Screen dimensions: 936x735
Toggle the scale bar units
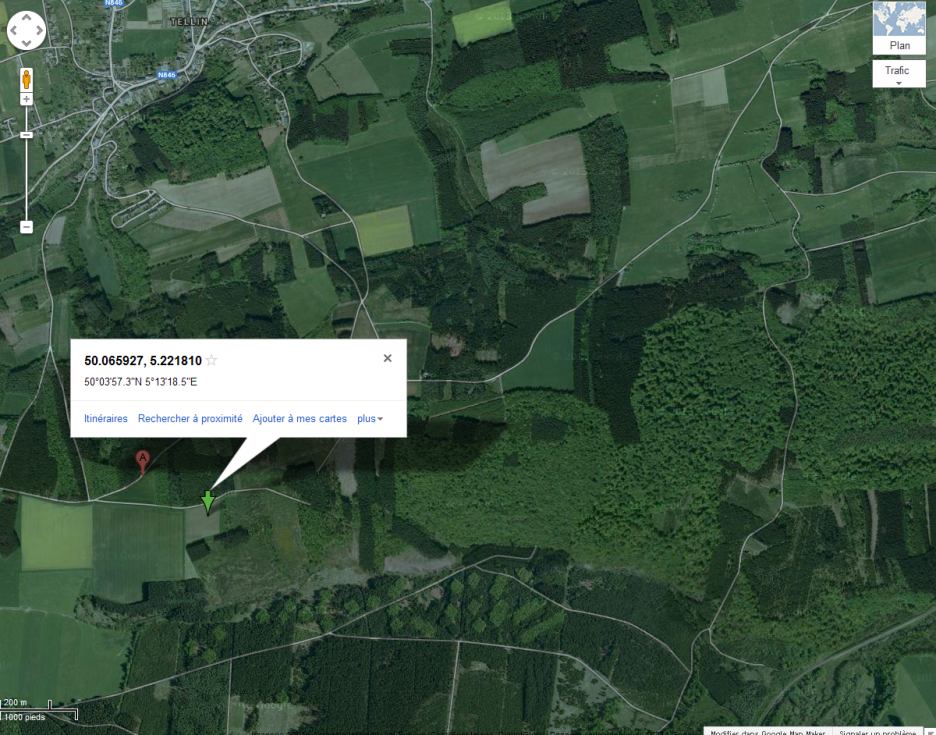tap(39, 709)
